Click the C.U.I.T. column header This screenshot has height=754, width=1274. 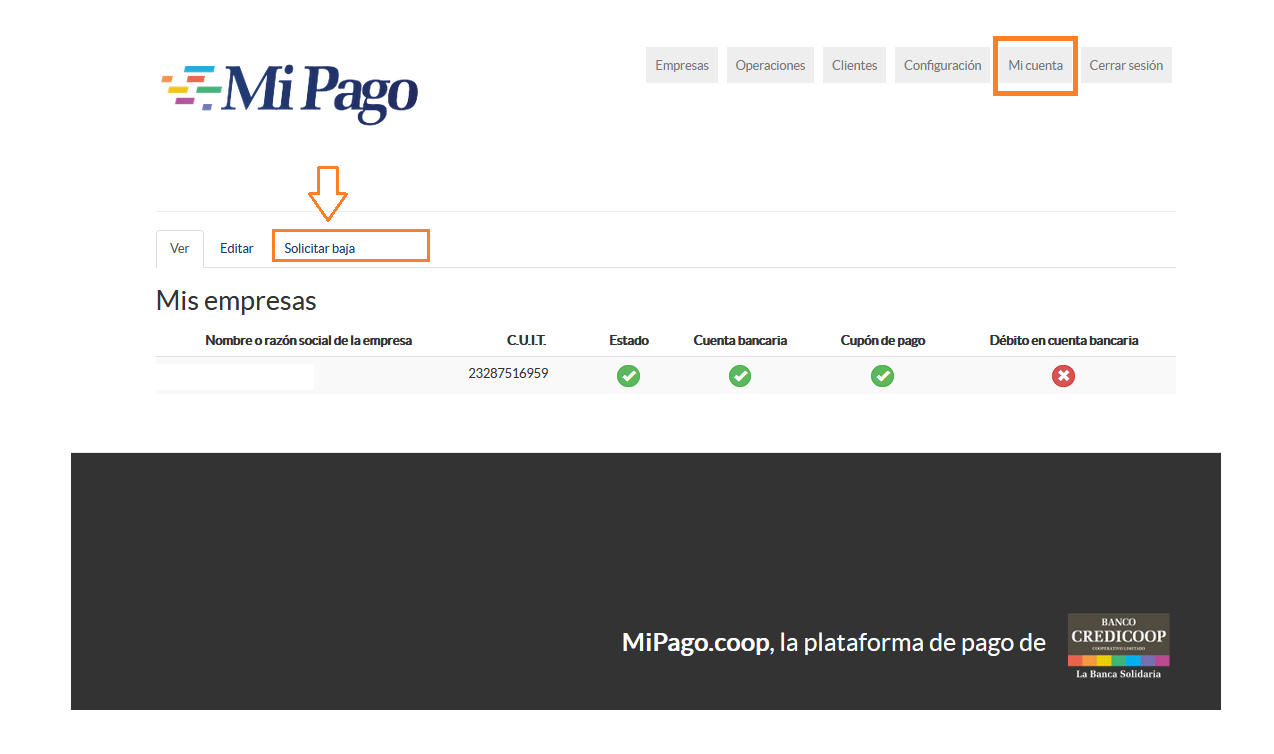pos(527,341)
